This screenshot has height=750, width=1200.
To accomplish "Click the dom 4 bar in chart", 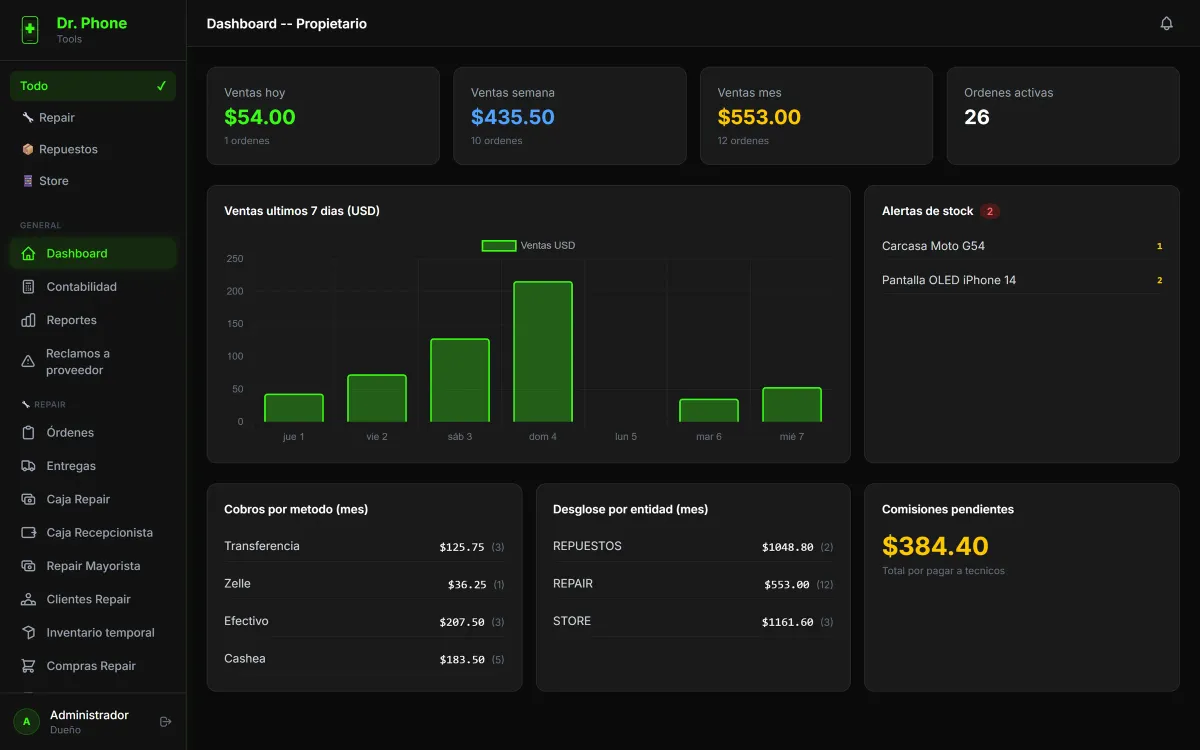I will pos(543,352).
